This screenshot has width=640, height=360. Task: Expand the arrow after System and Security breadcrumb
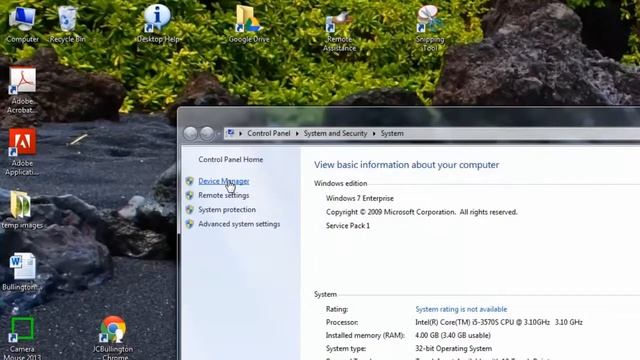point(374,133)
